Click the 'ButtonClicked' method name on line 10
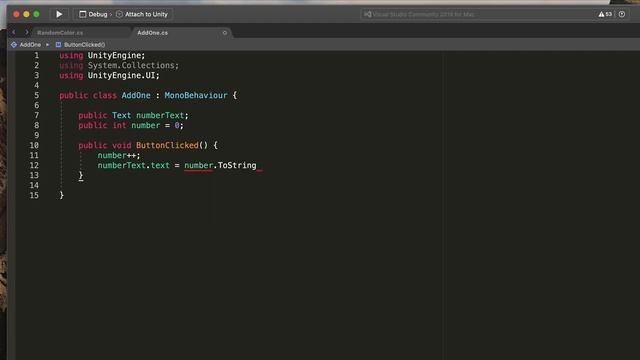Screen dimensions: 640x360 click(x=167, y=145)
